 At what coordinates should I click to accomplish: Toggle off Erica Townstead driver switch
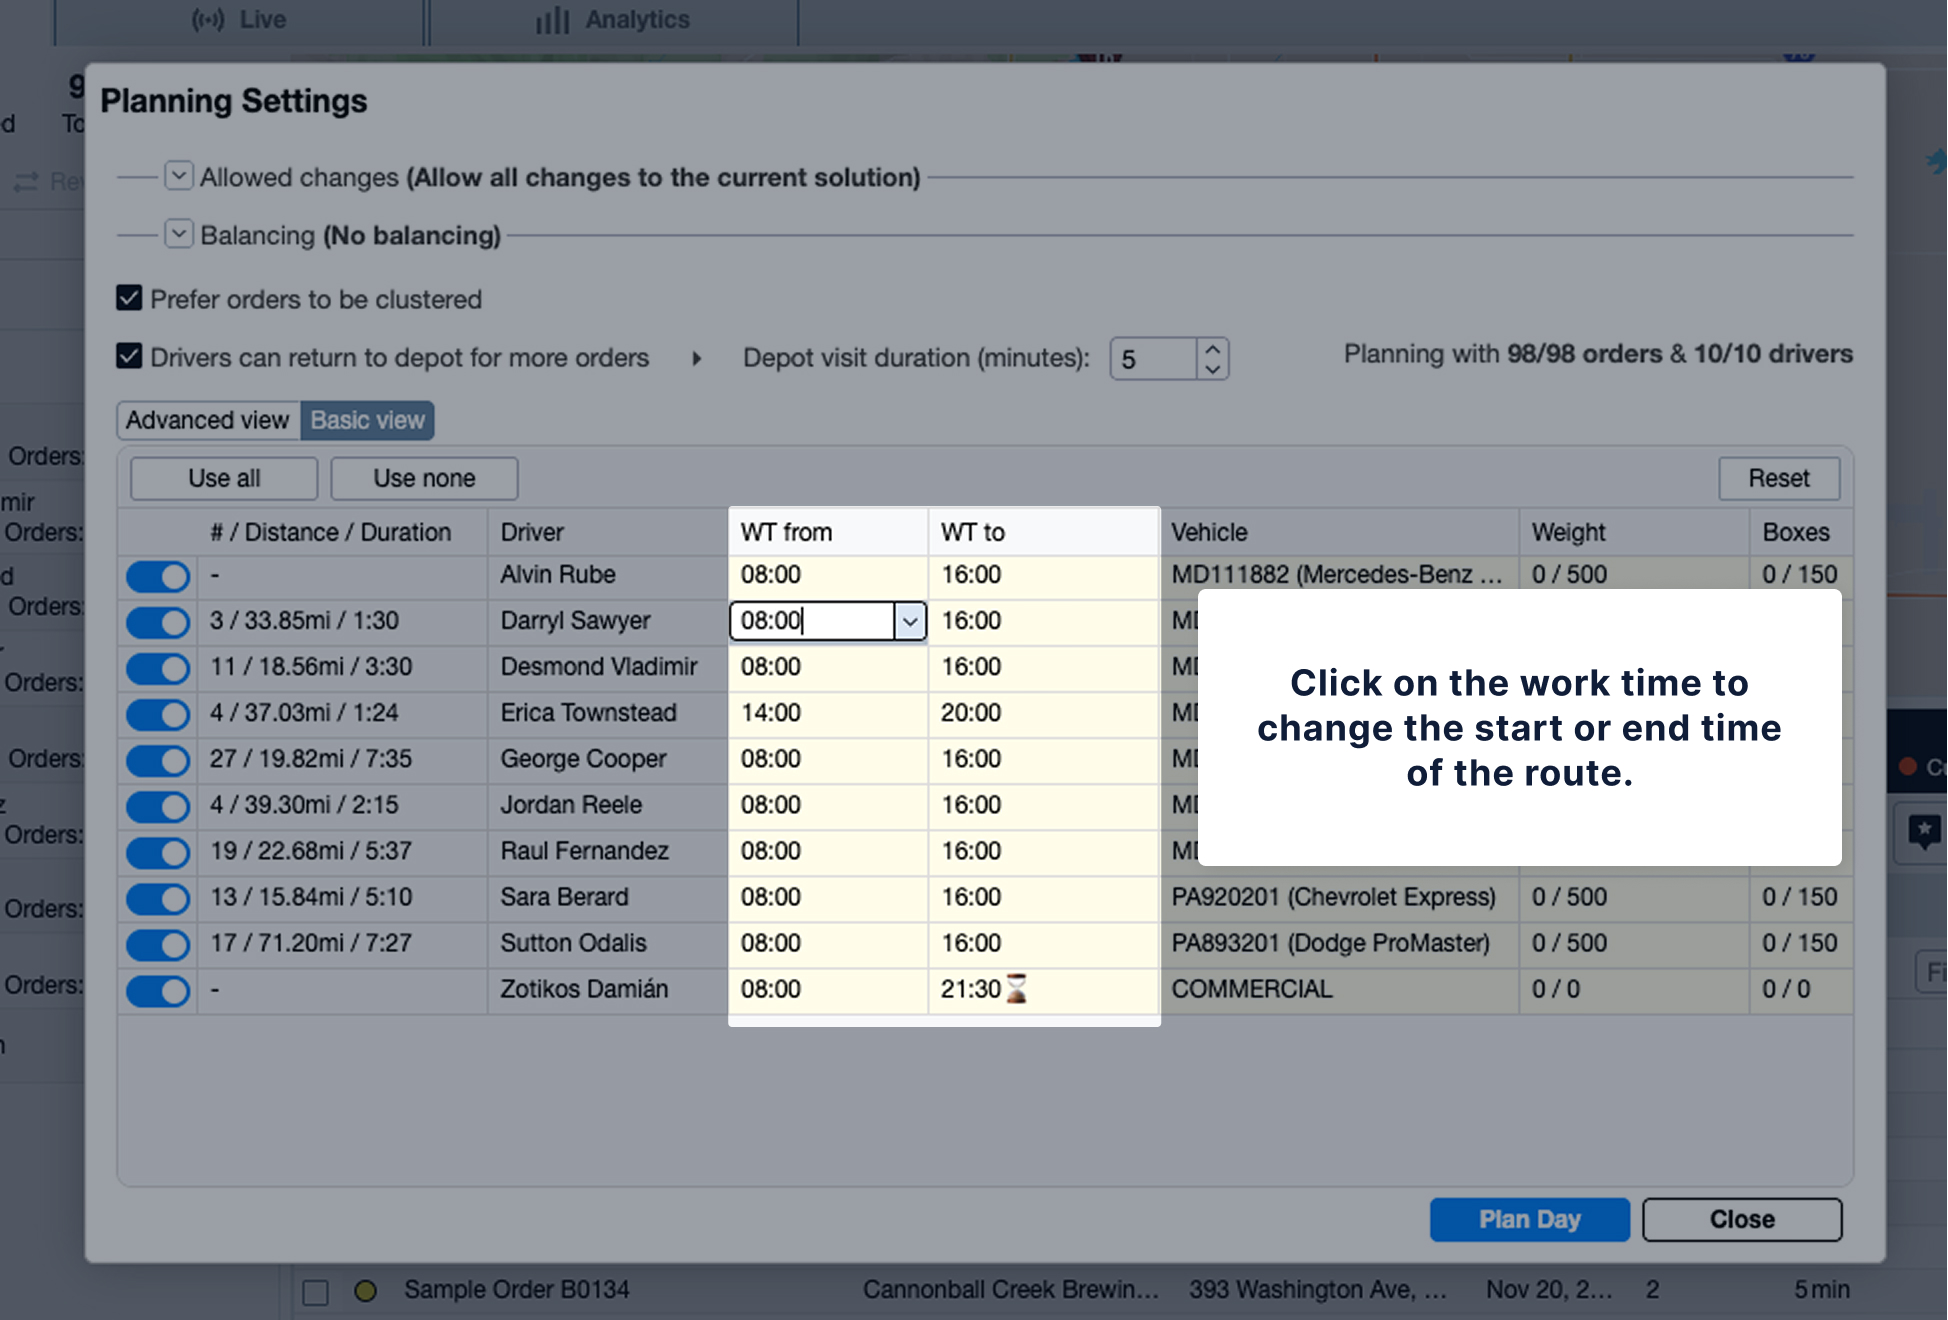coord(158,714)
